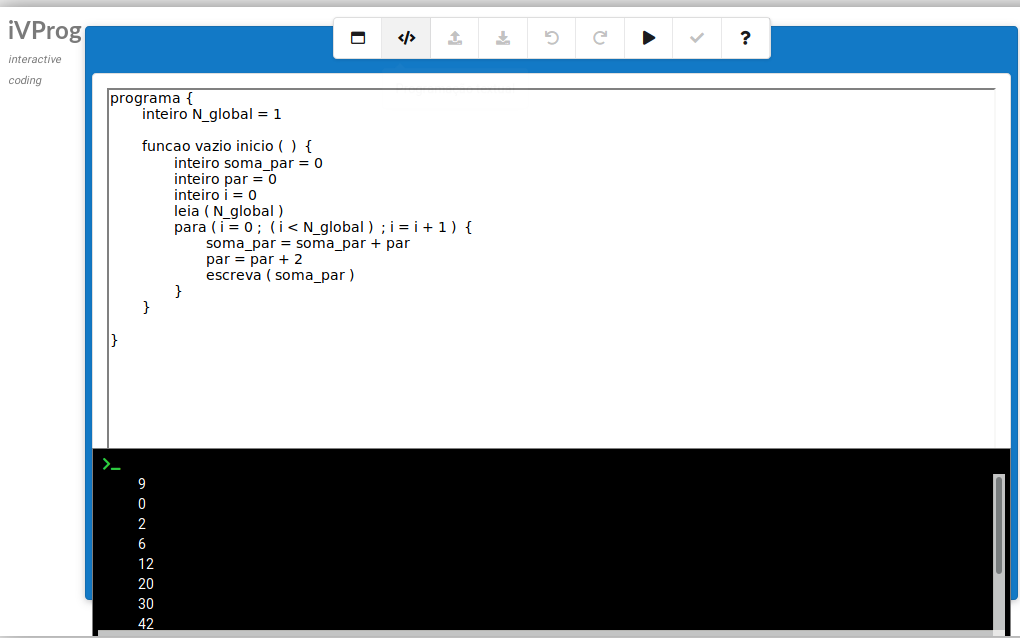1020x638 pixels.
Task: Select the textual code view icon
Action: coord(406,38)
